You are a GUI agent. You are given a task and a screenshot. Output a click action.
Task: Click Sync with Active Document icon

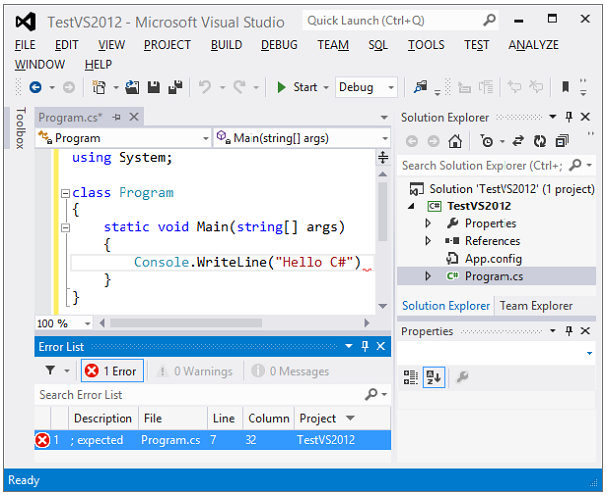tap(518, 141)
